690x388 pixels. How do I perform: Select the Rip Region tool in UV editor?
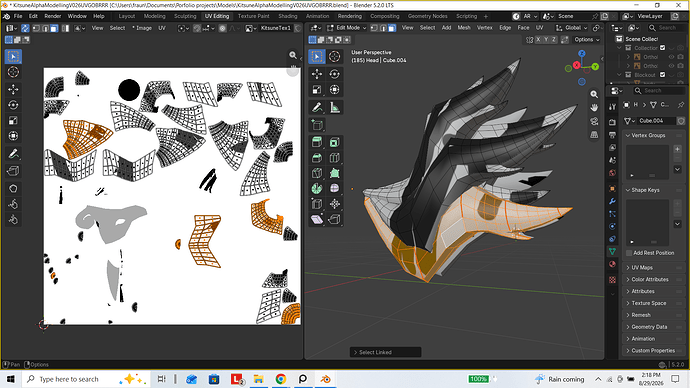tap(13, 171)
